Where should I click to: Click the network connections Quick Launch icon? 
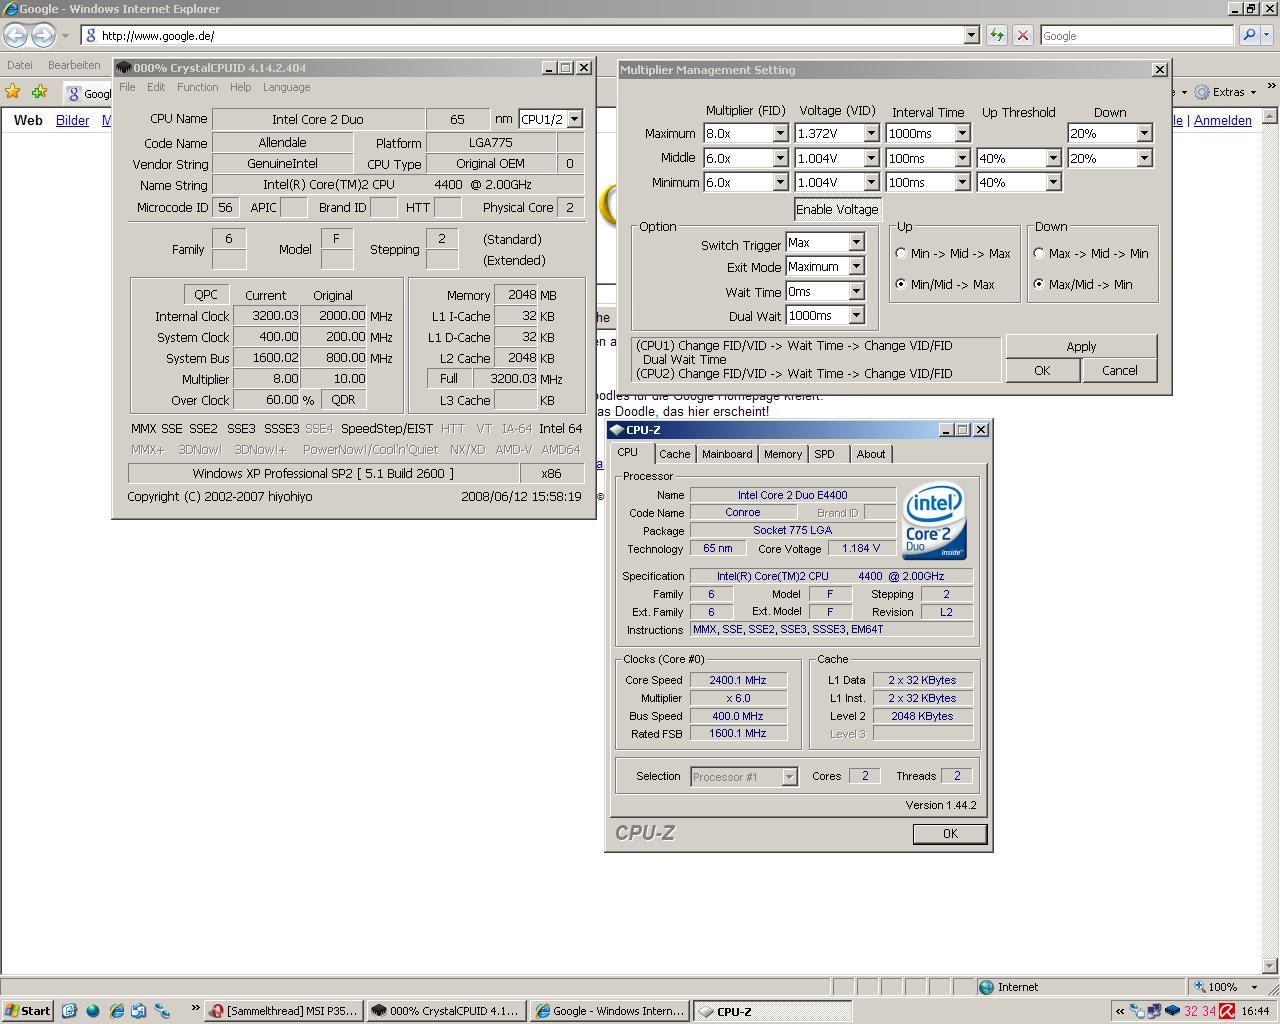(x=162, y=1011)
